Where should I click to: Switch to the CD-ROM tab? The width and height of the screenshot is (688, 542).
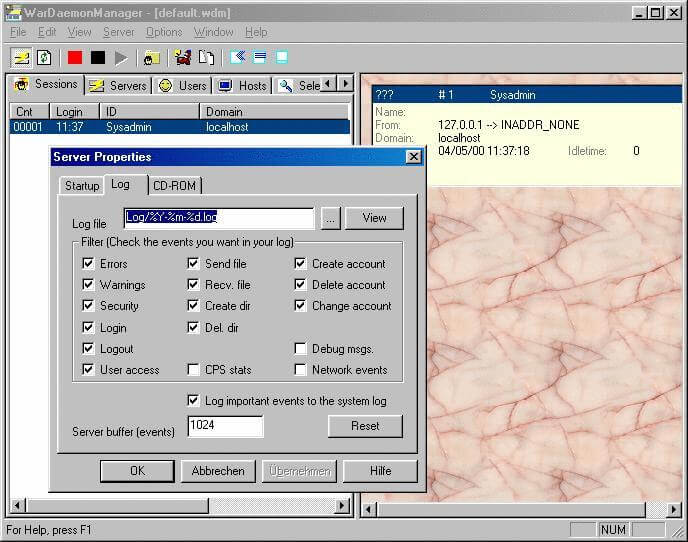point(176,185)
